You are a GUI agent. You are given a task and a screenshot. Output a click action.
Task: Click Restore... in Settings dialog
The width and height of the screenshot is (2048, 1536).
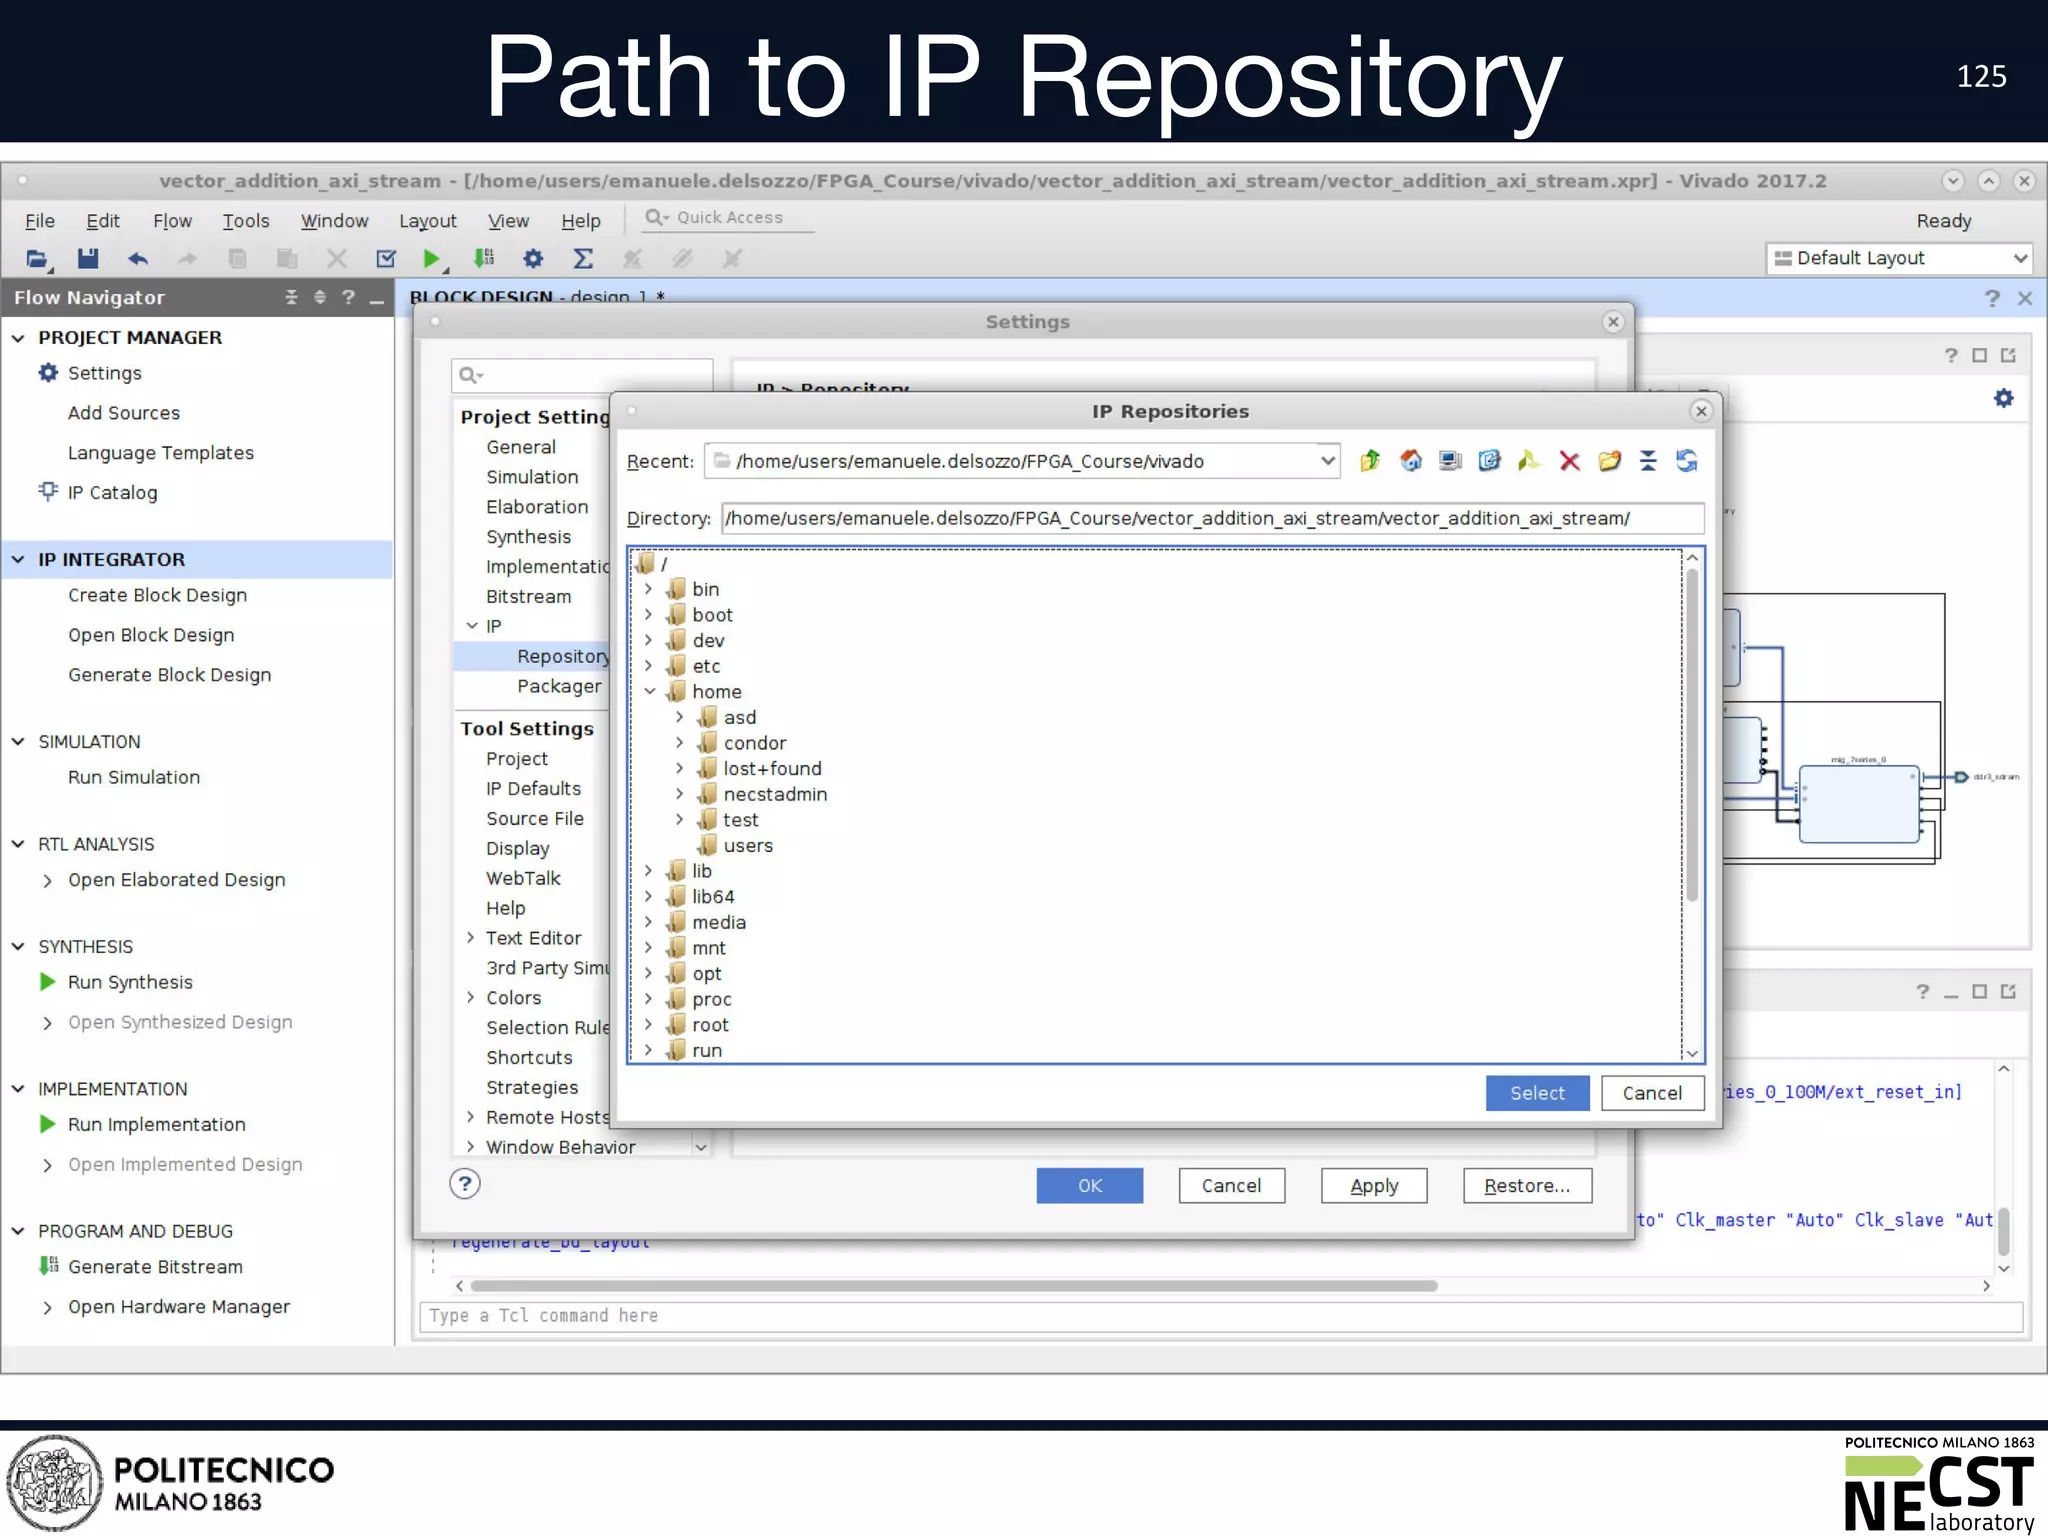coord(1527,1185)
